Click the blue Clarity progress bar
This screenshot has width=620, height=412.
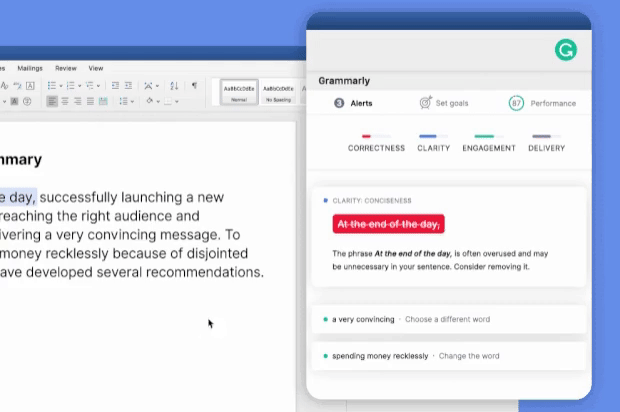pos(433,136)
